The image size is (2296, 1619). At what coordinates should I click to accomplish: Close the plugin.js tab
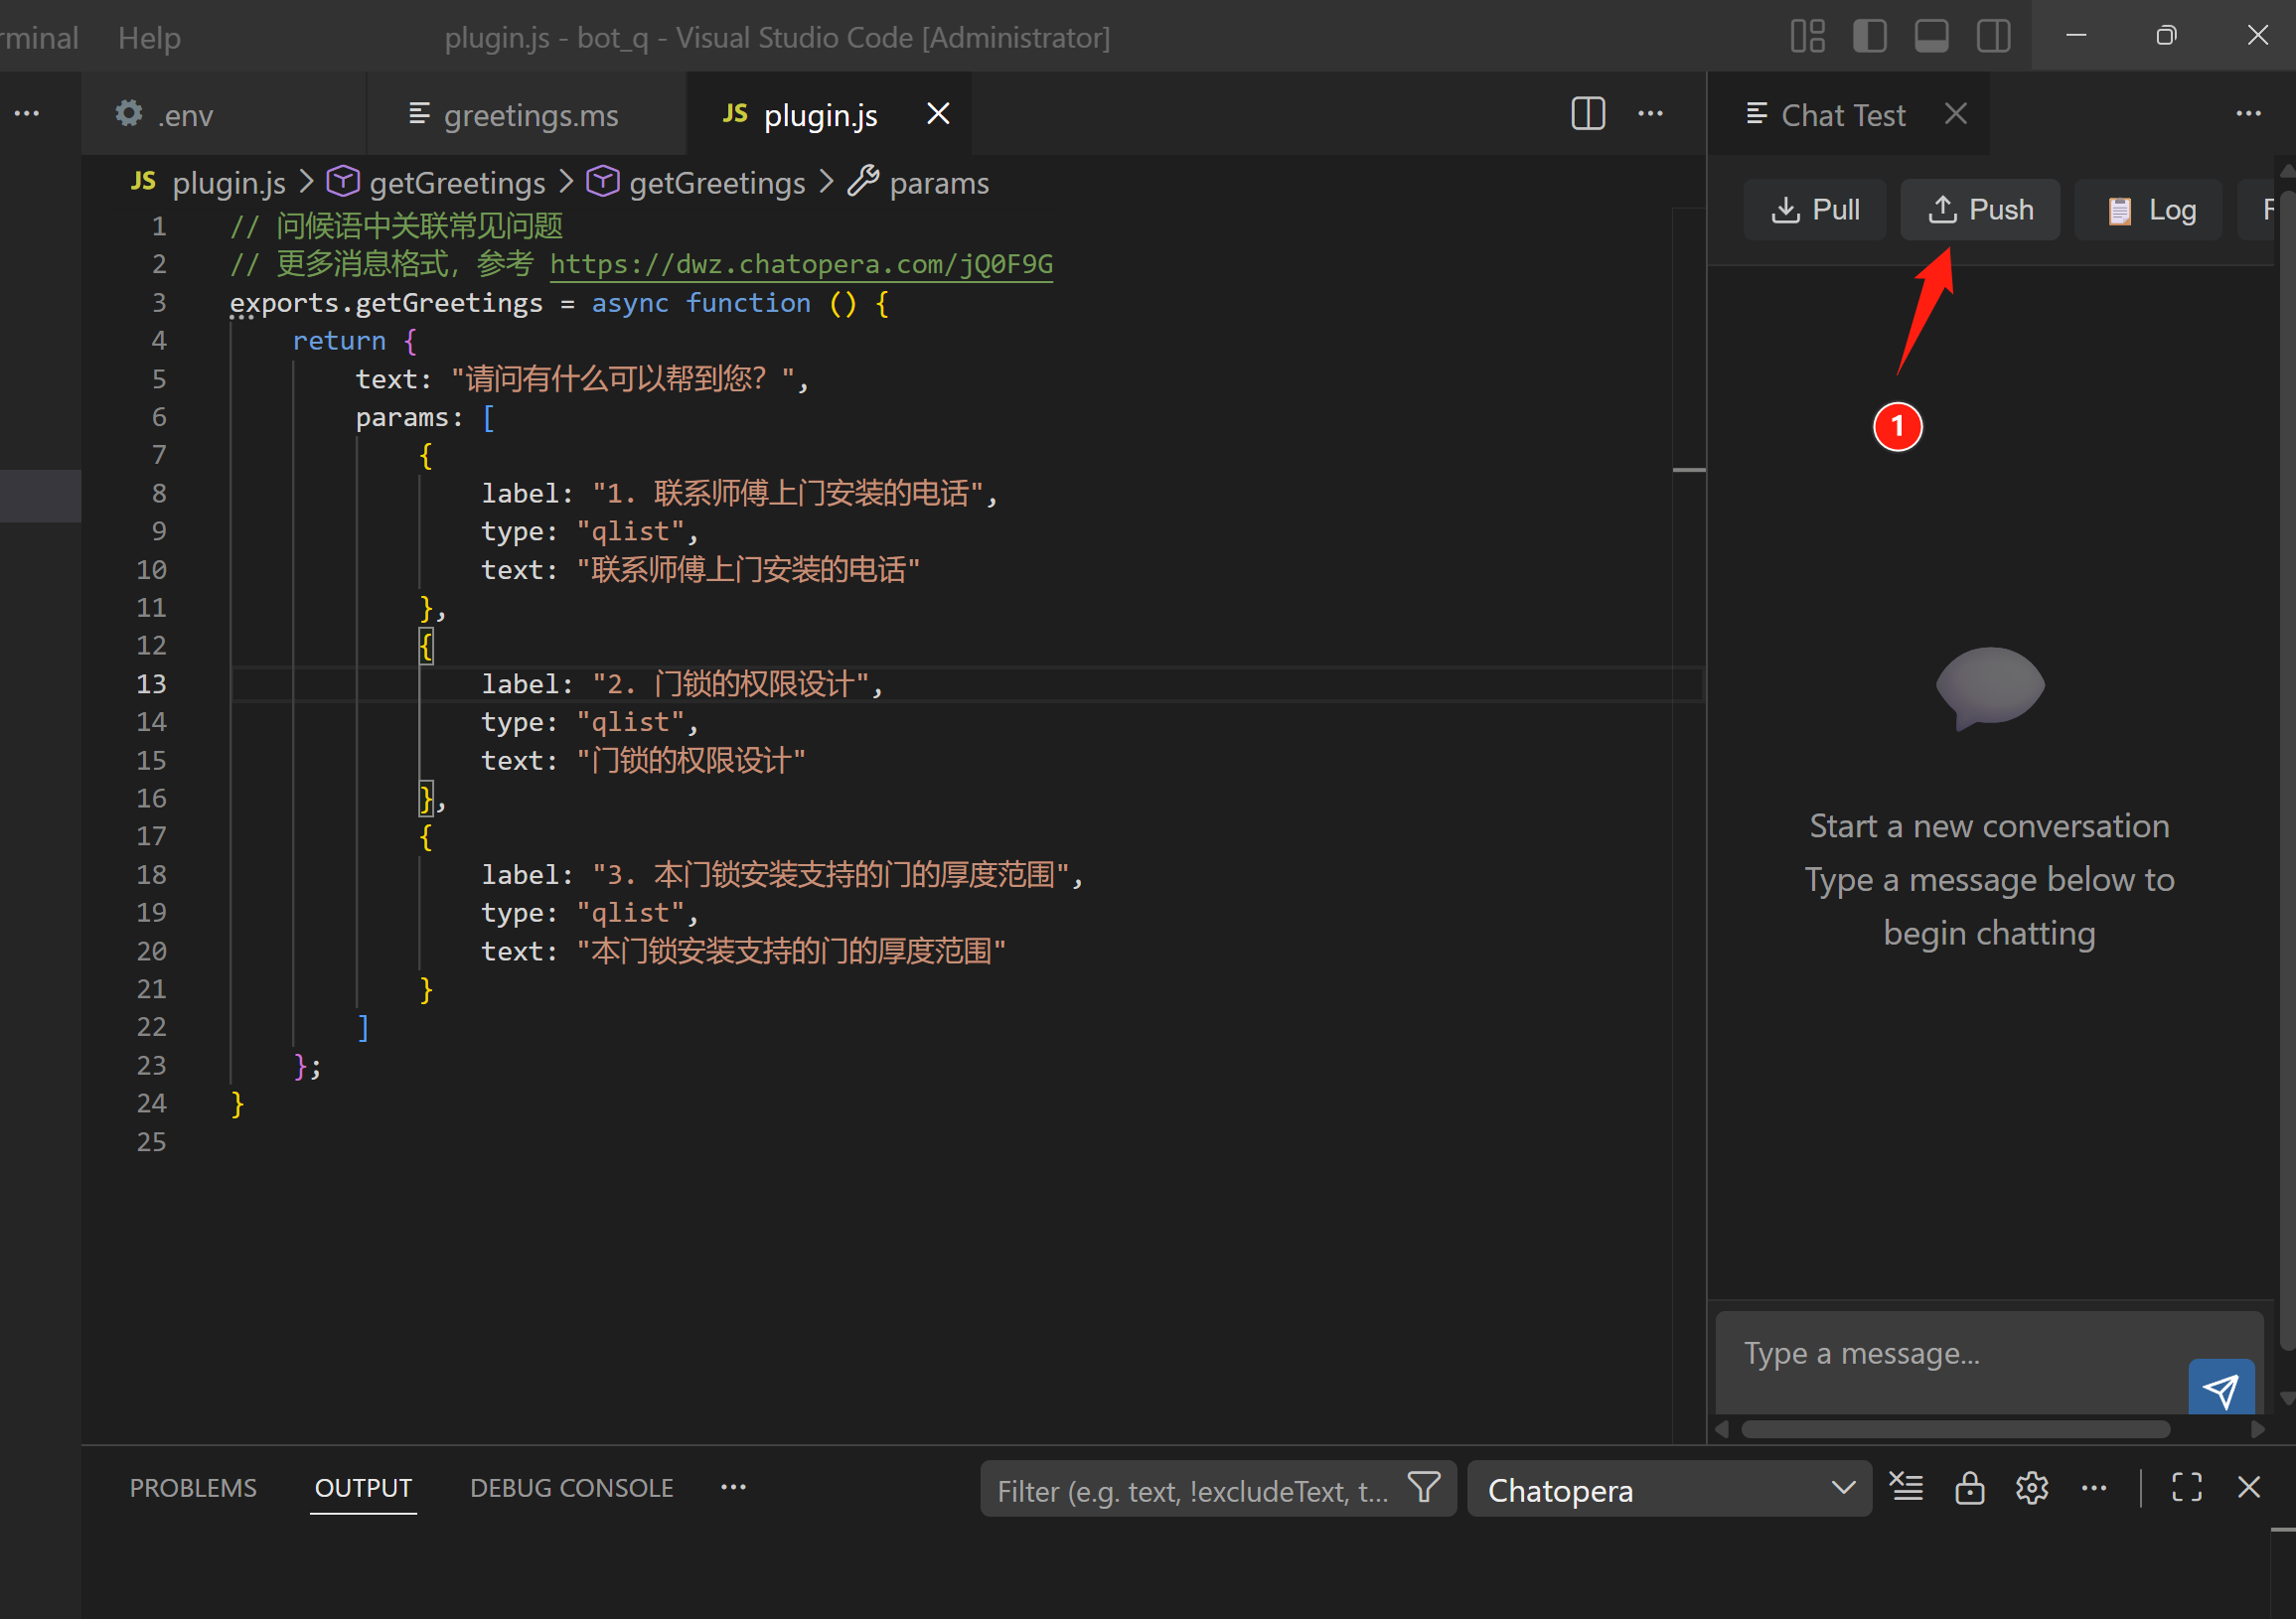(x=938, y=114)
